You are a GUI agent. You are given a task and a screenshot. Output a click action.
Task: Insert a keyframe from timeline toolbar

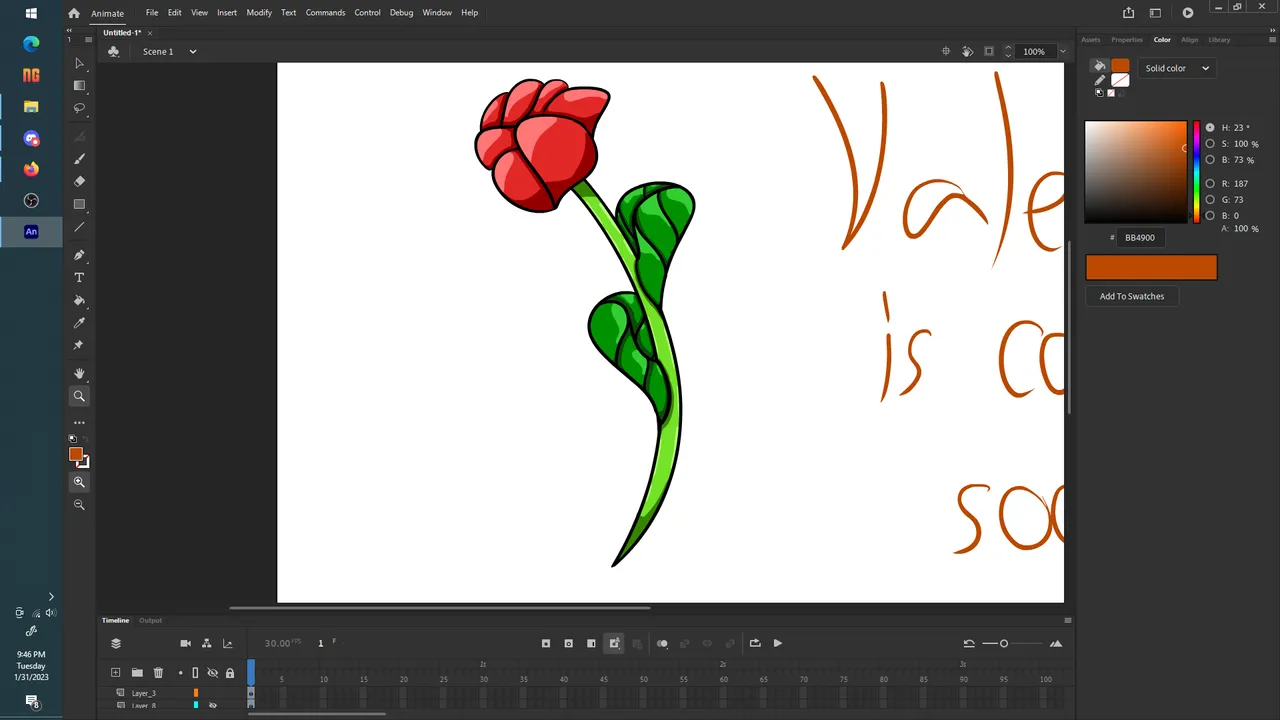[546, 643]
